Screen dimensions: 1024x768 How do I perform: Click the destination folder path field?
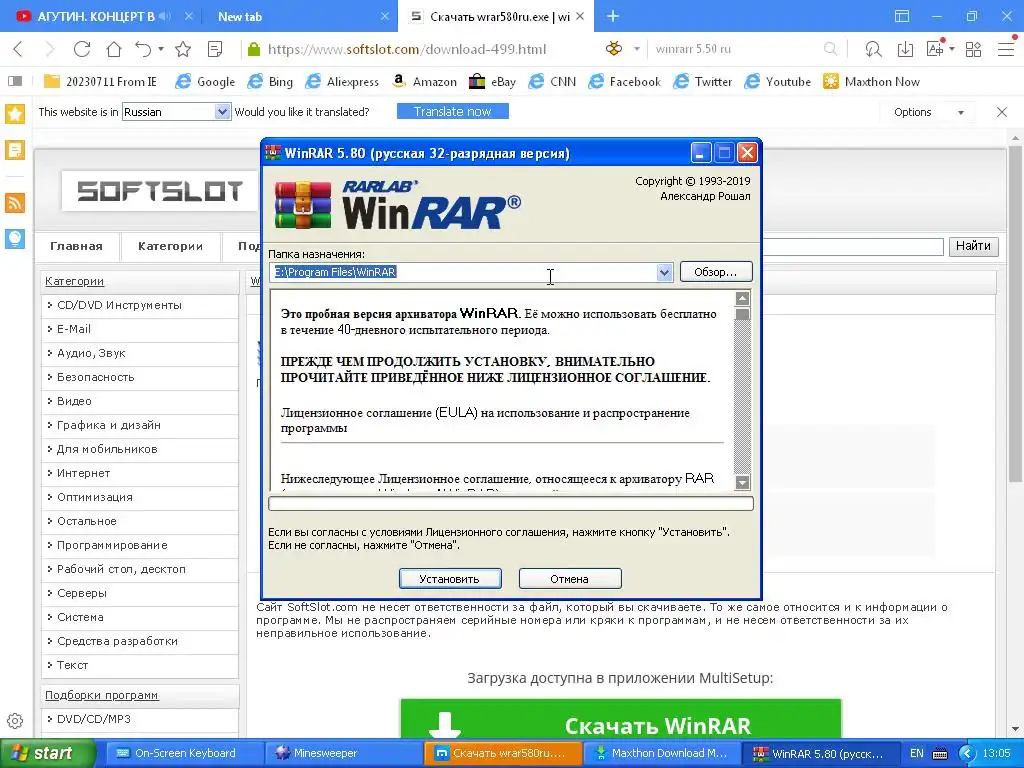coord(464,272)
